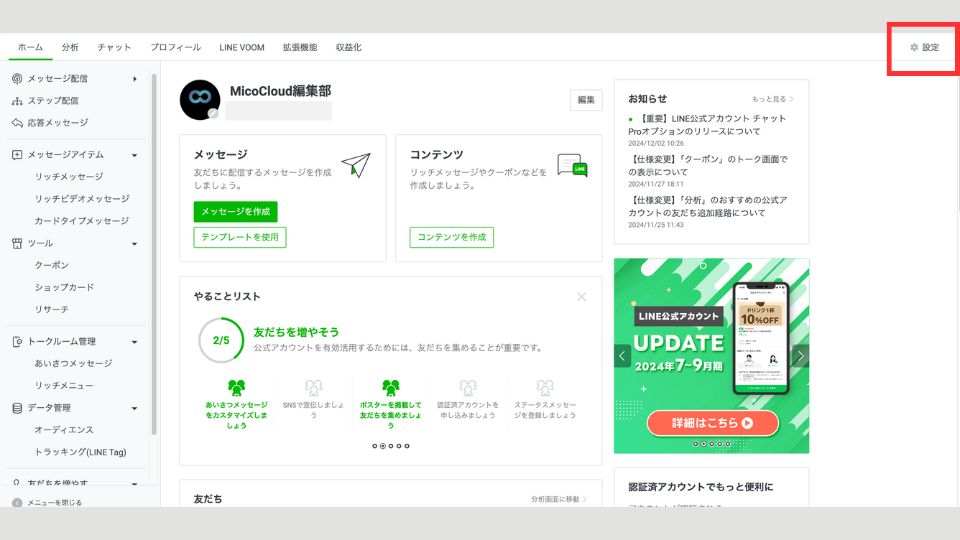Open the プロフィール tab
This screenshot has width=960, height=540.
pos(176,47)
